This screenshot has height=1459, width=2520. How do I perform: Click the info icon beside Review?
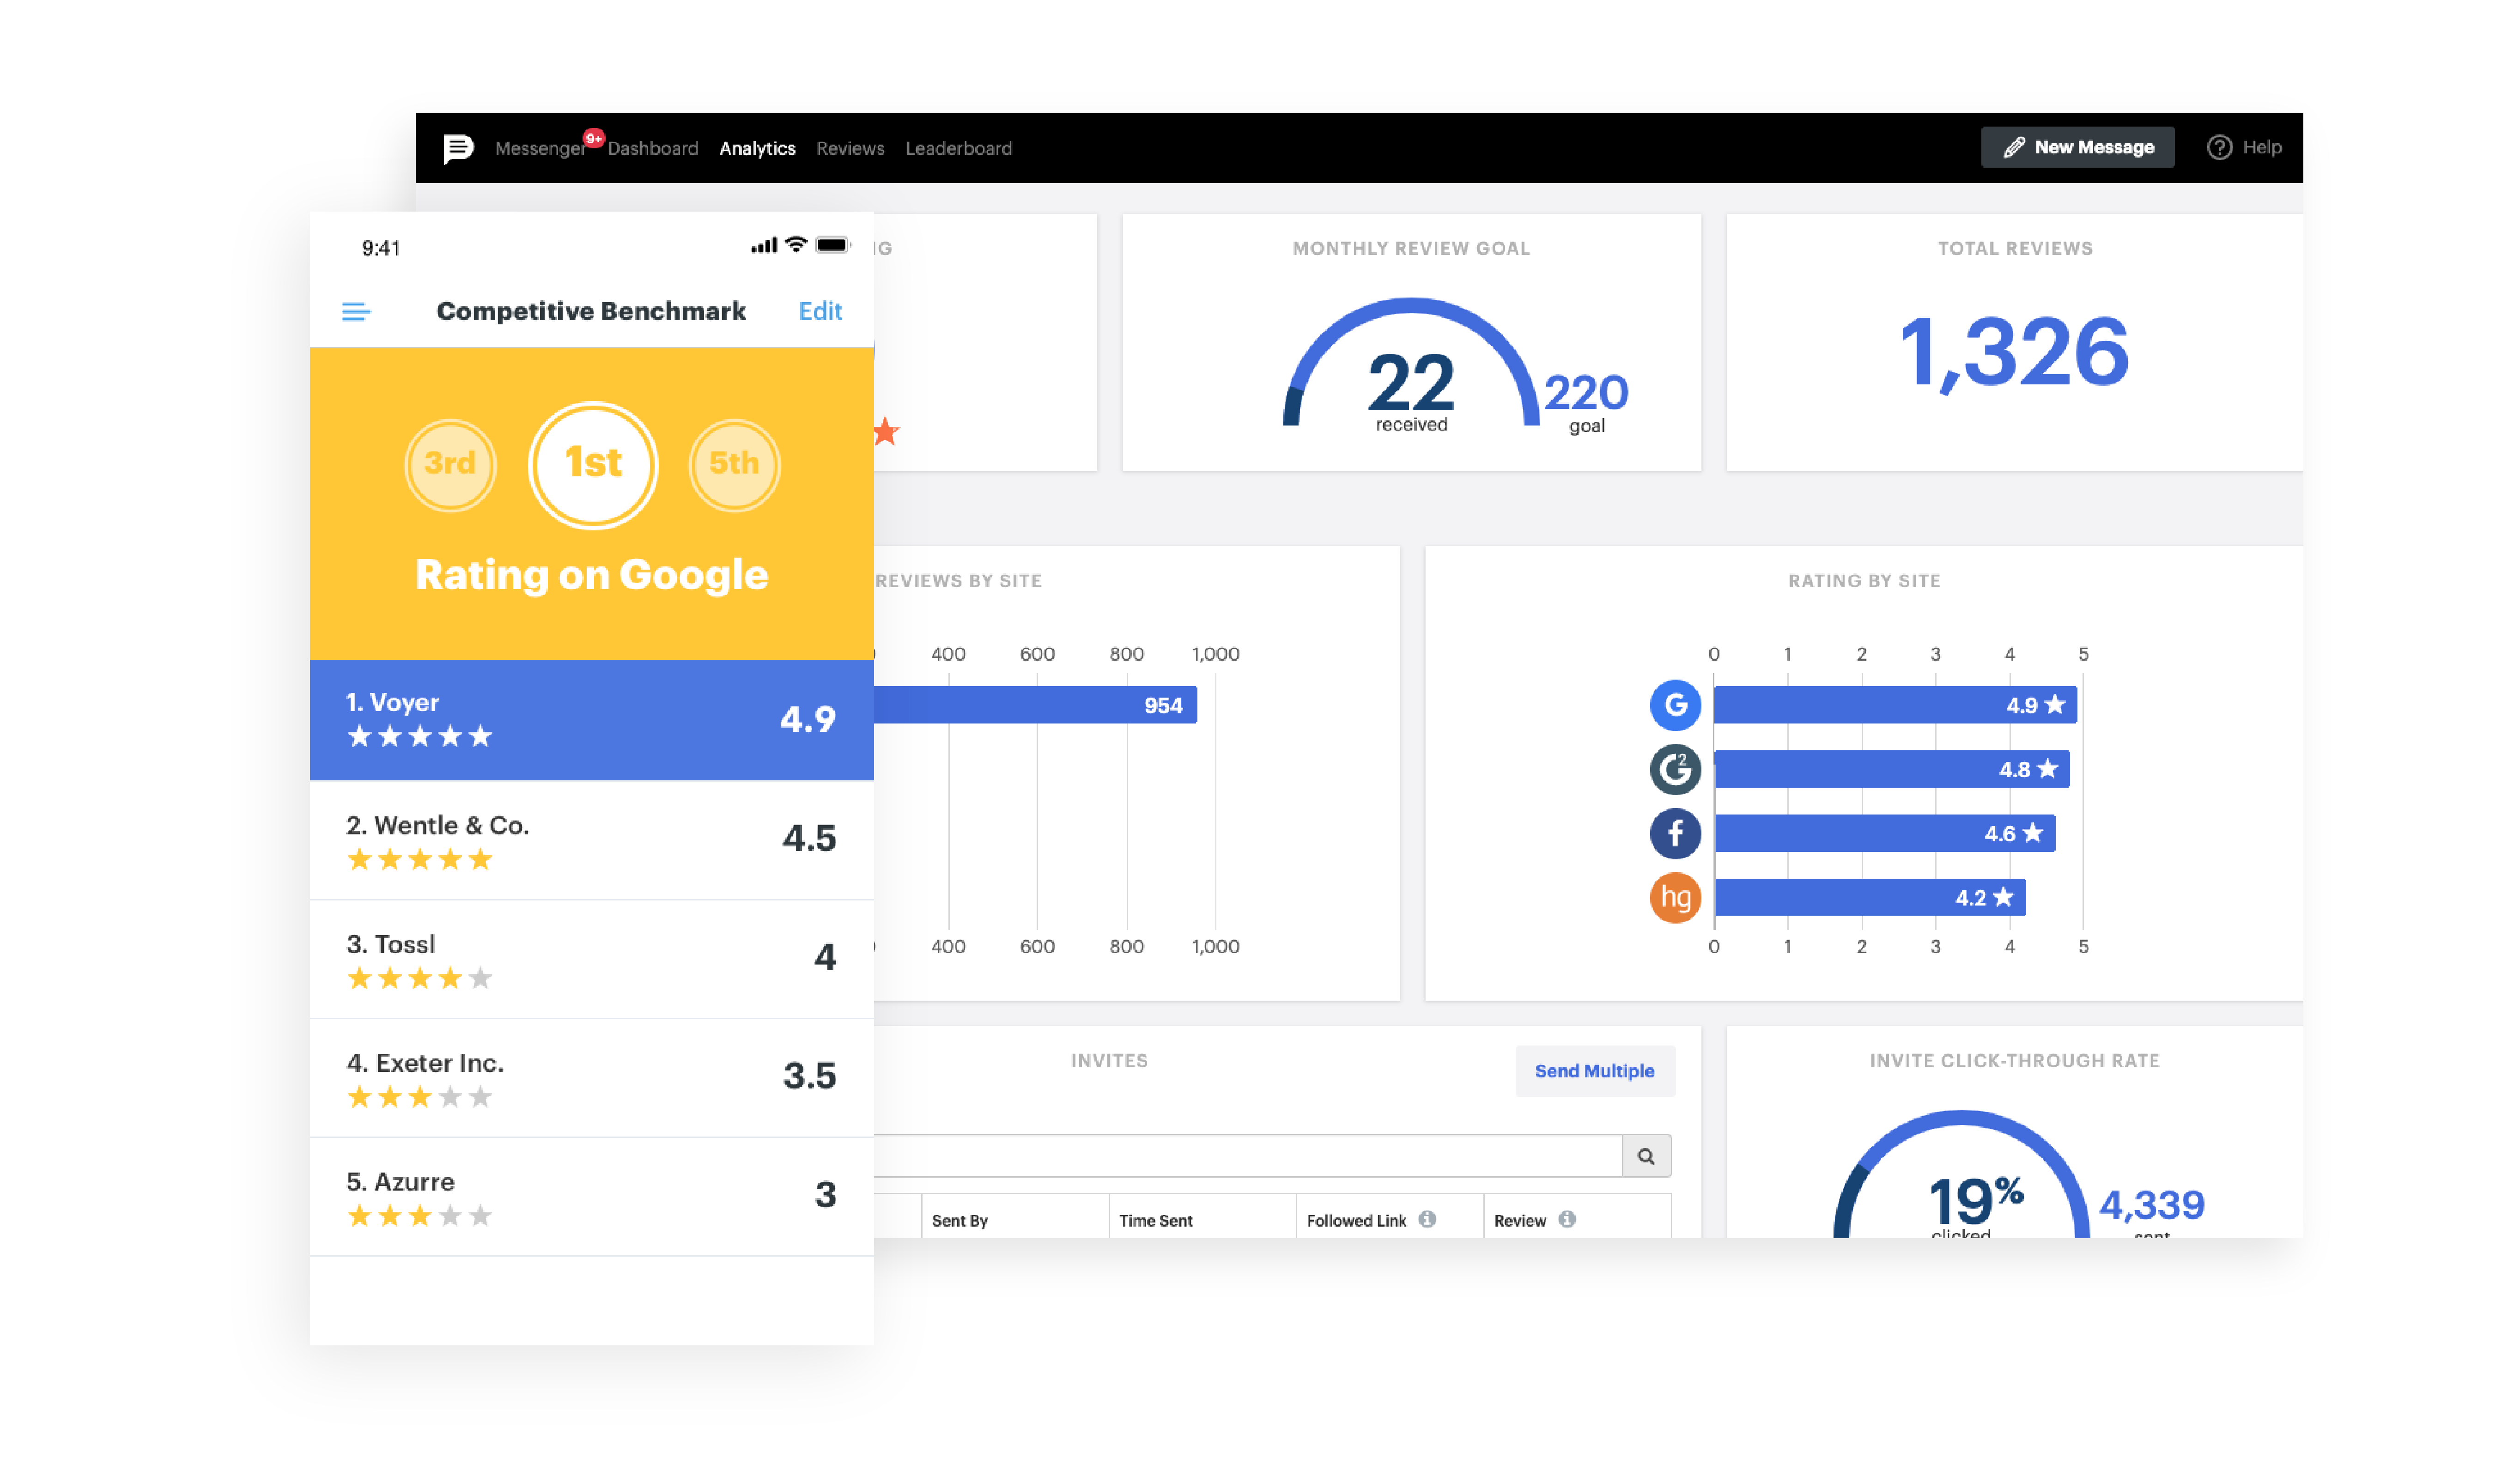pos(1567,1219)
